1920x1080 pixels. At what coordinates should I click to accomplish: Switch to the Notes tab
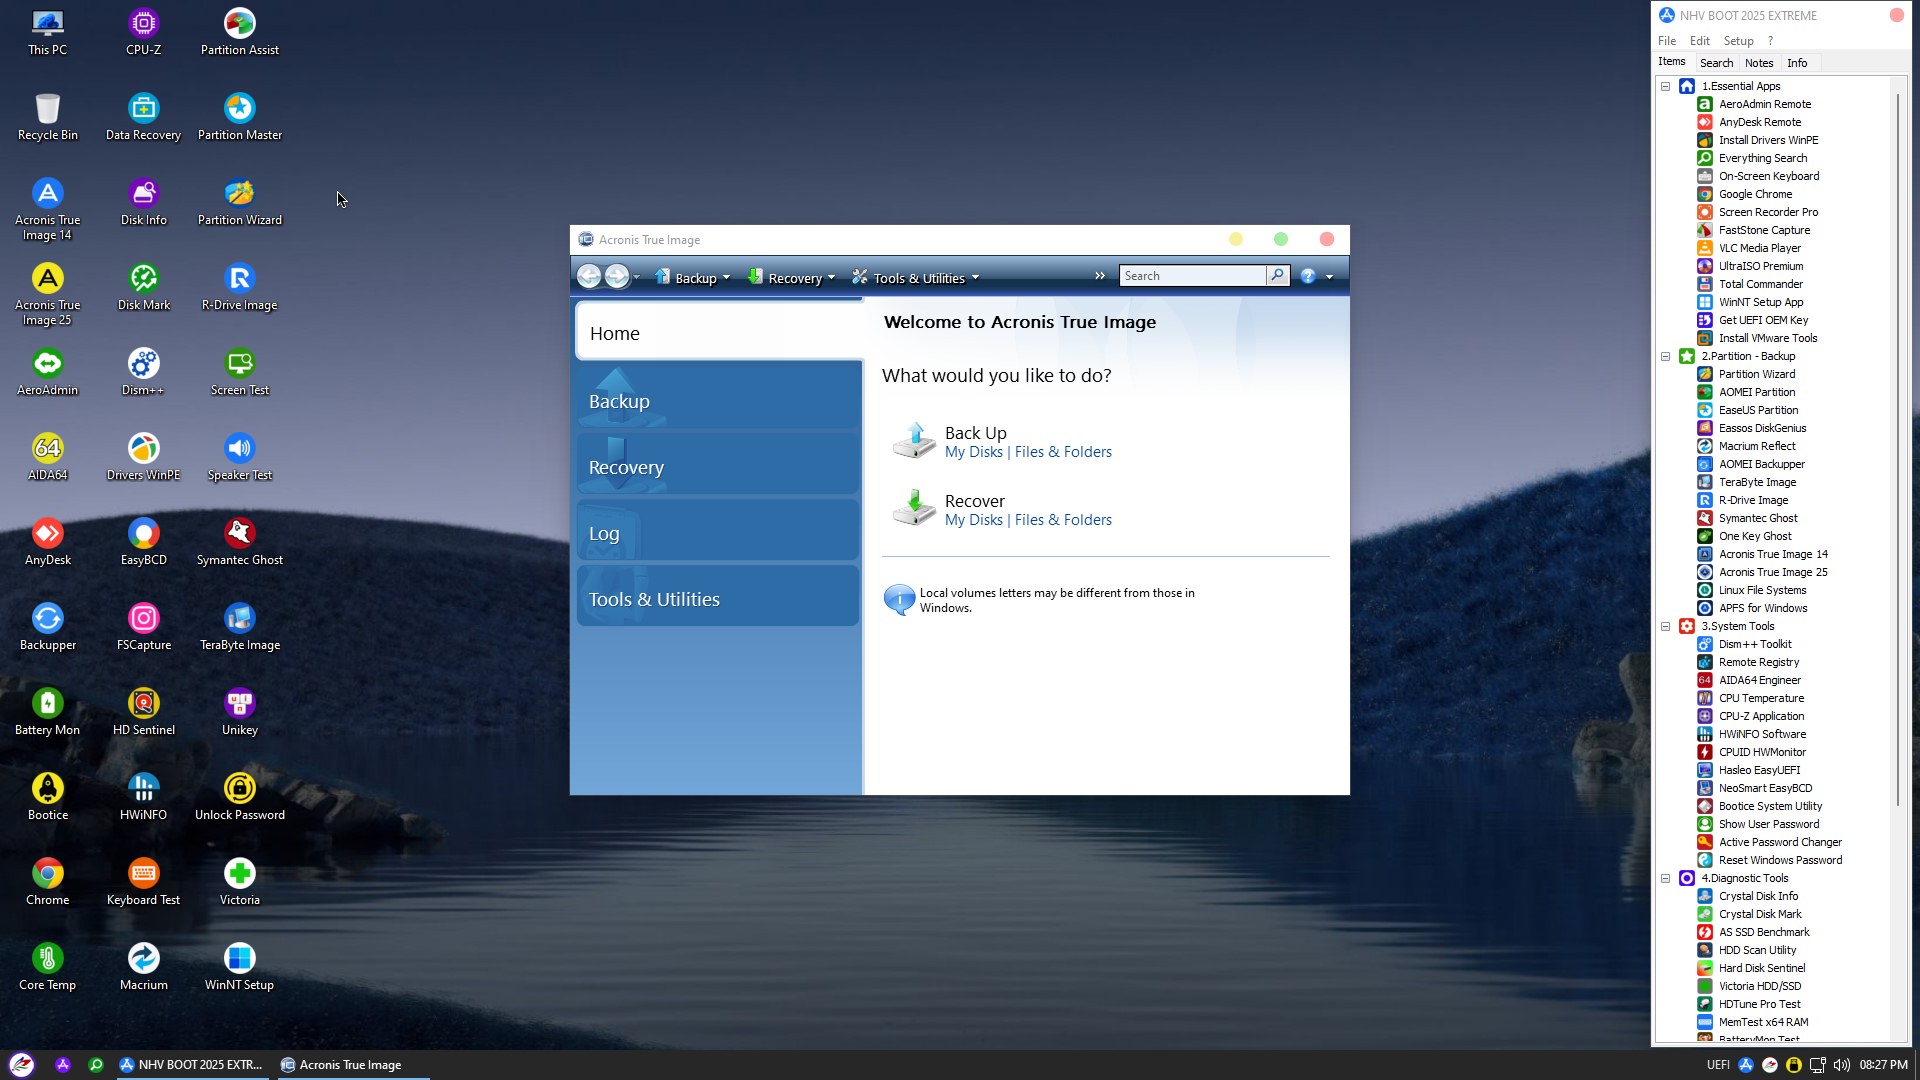point(1758,63)
